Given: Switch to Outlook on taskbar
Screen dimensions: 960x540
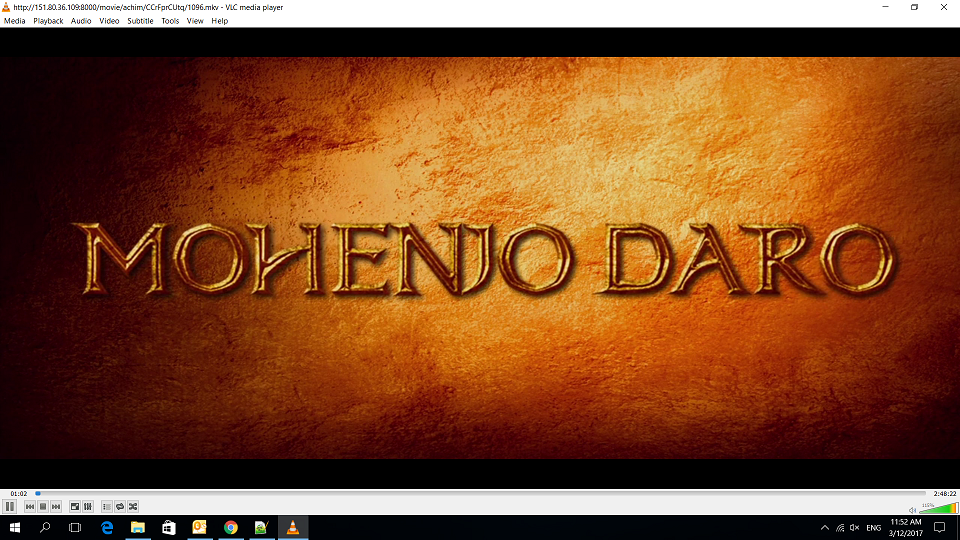Looking at the screenshot, I should 200,527.
